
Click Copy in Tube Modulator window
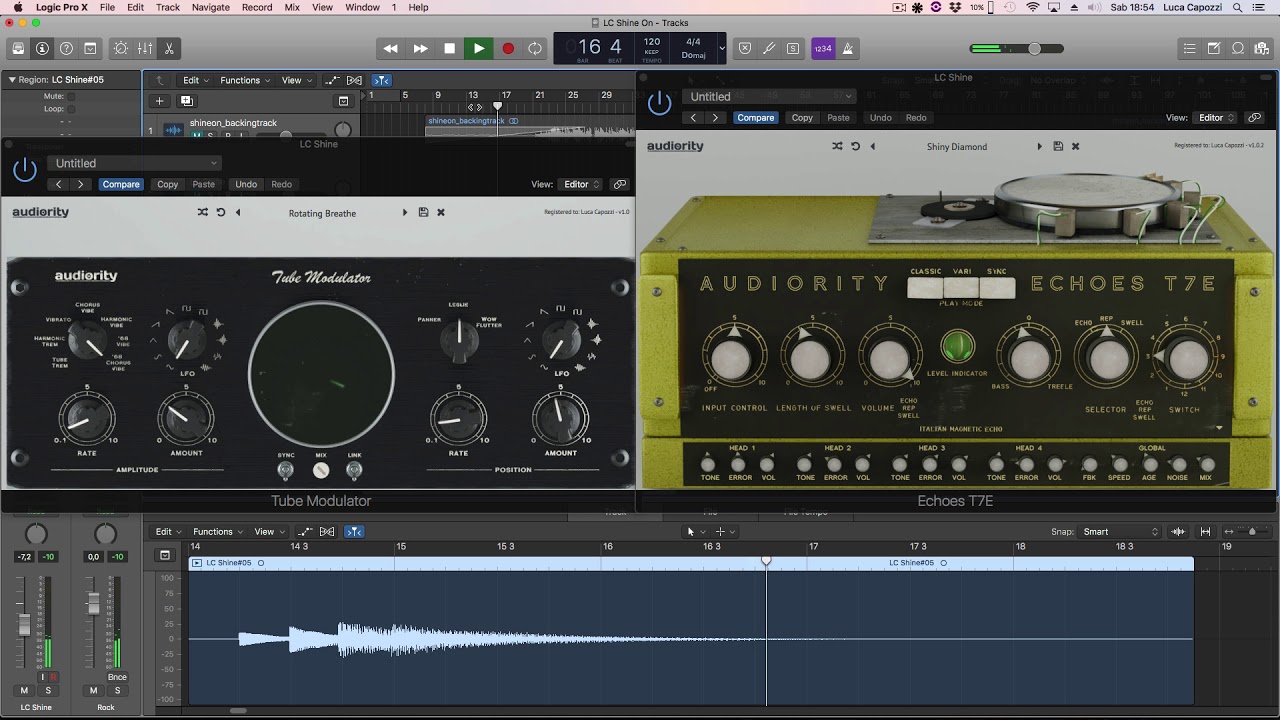click(x=168, y=184)
